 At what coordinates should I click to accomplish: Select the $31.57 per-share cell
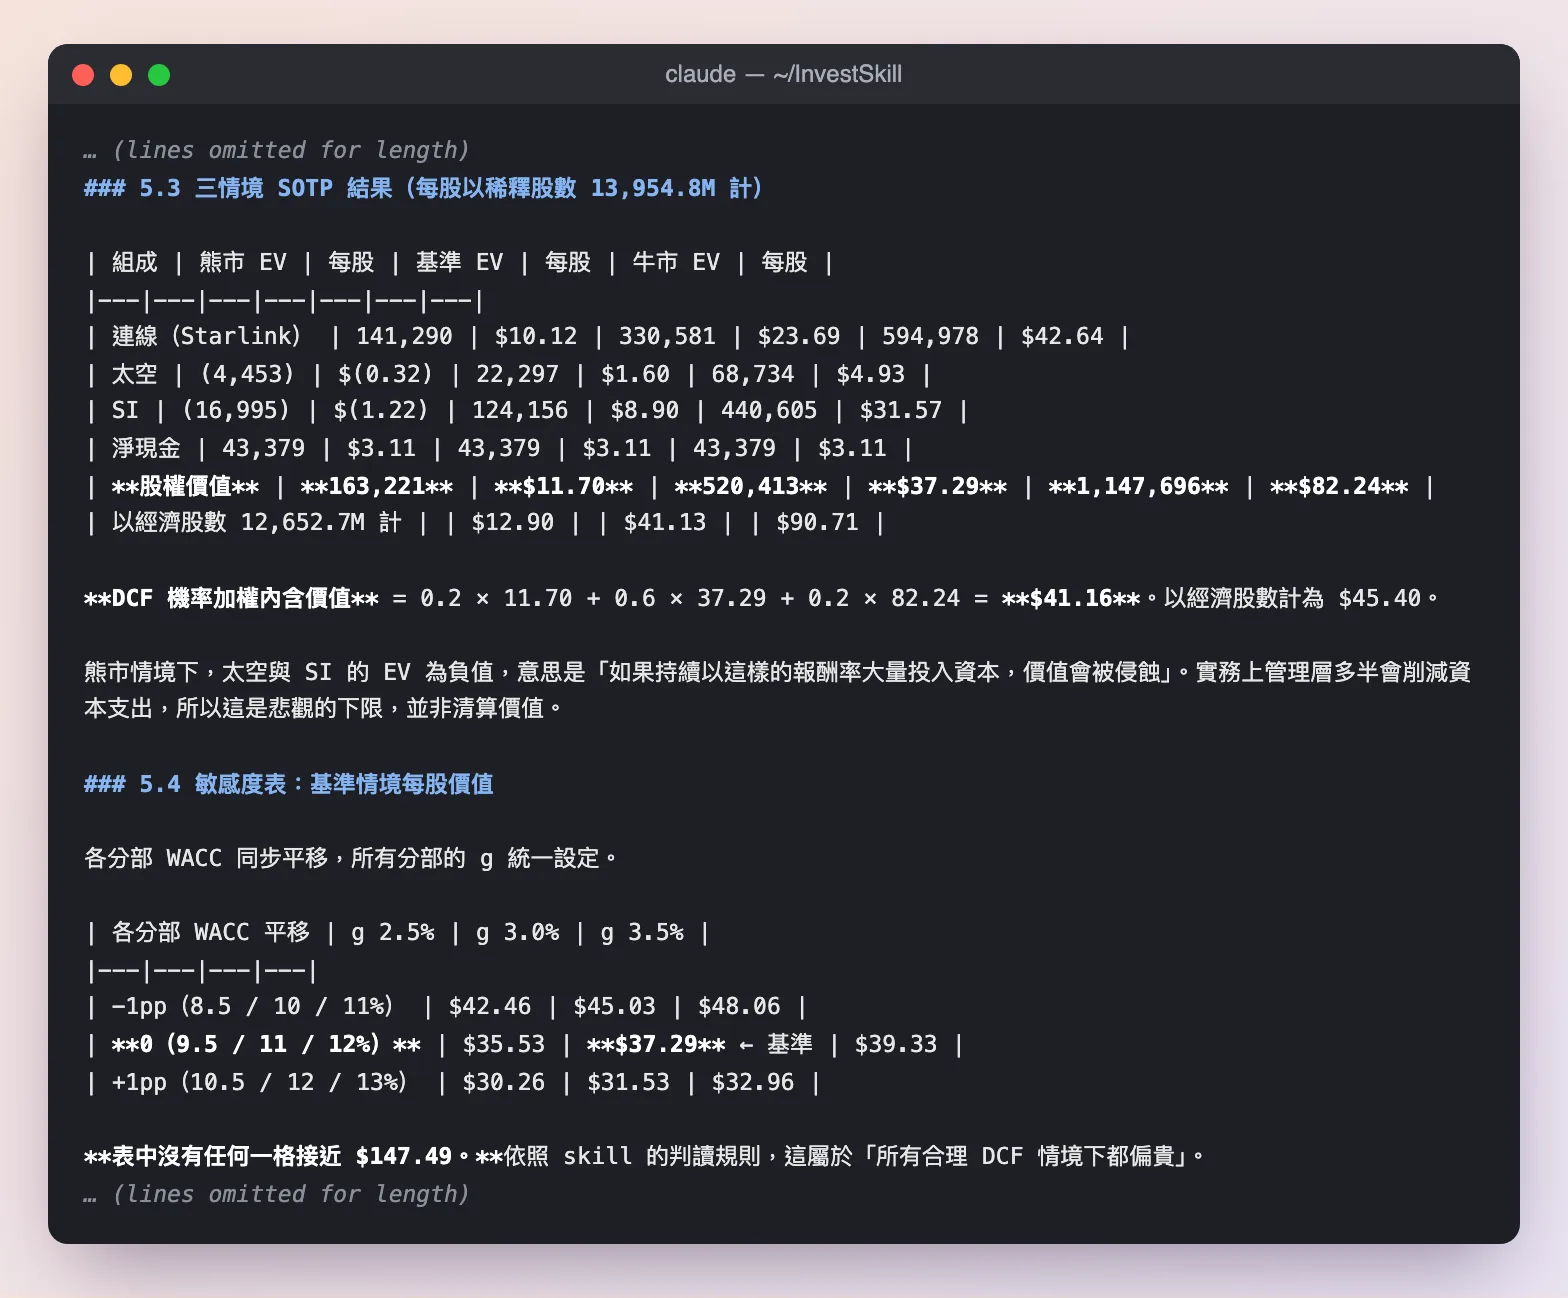pos(901,410)
